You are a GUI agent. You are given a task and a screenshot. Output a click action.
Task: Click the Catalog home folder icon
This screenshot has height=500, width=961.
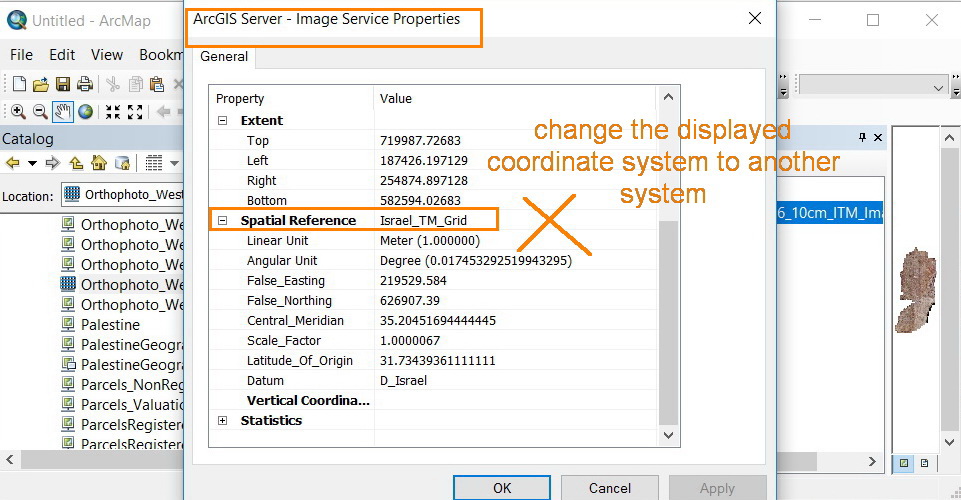click(99, 163)
